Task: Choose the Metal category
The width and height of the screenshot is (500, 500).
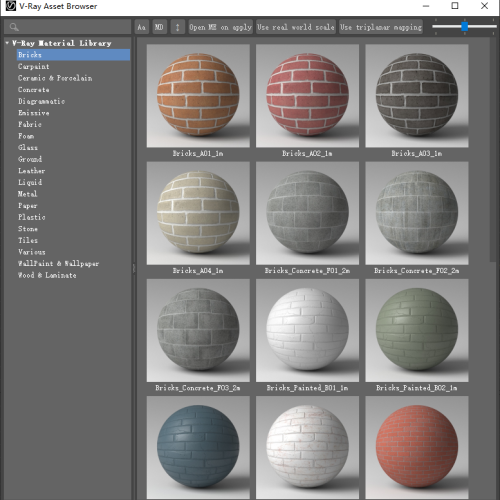Action: point(27,194)
